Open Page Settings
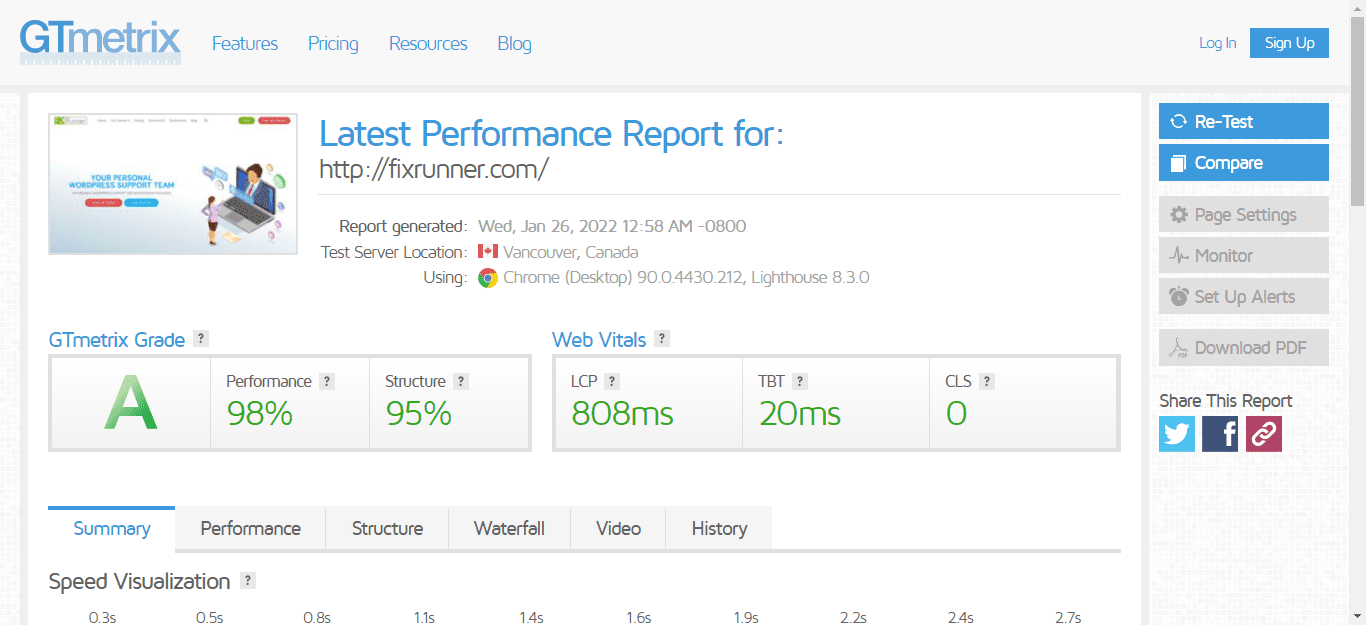The height and width of the screenshot is (625, 1366). (x=1244, y=215)
